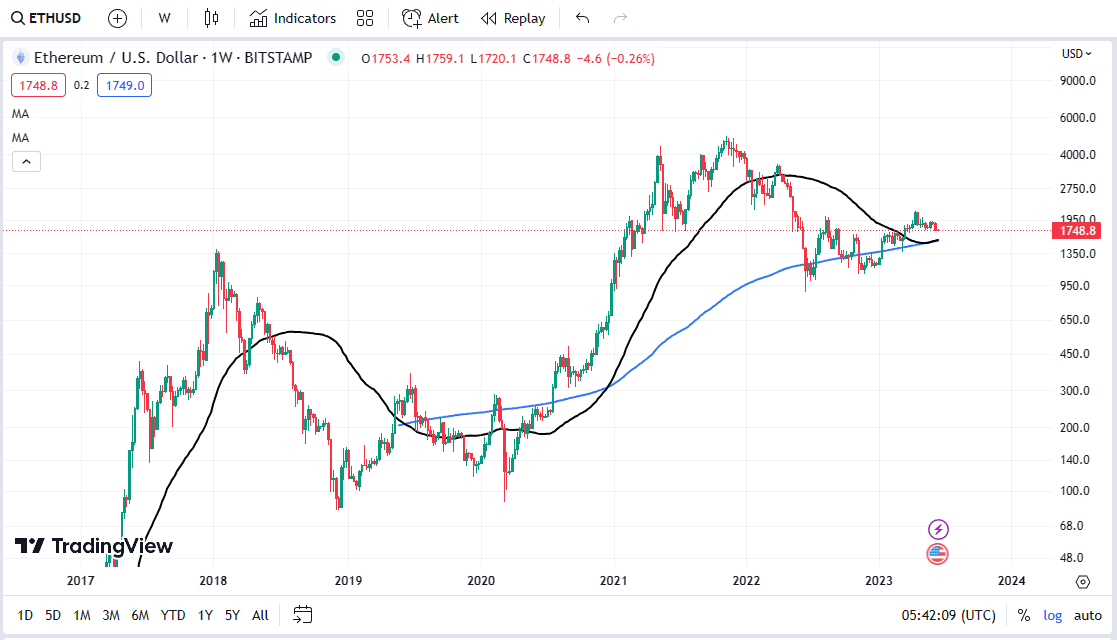Click the 05:42:09 (UTC) timezone clock
The height and width of the screenshot is (640, 1117).
(948, 615)
